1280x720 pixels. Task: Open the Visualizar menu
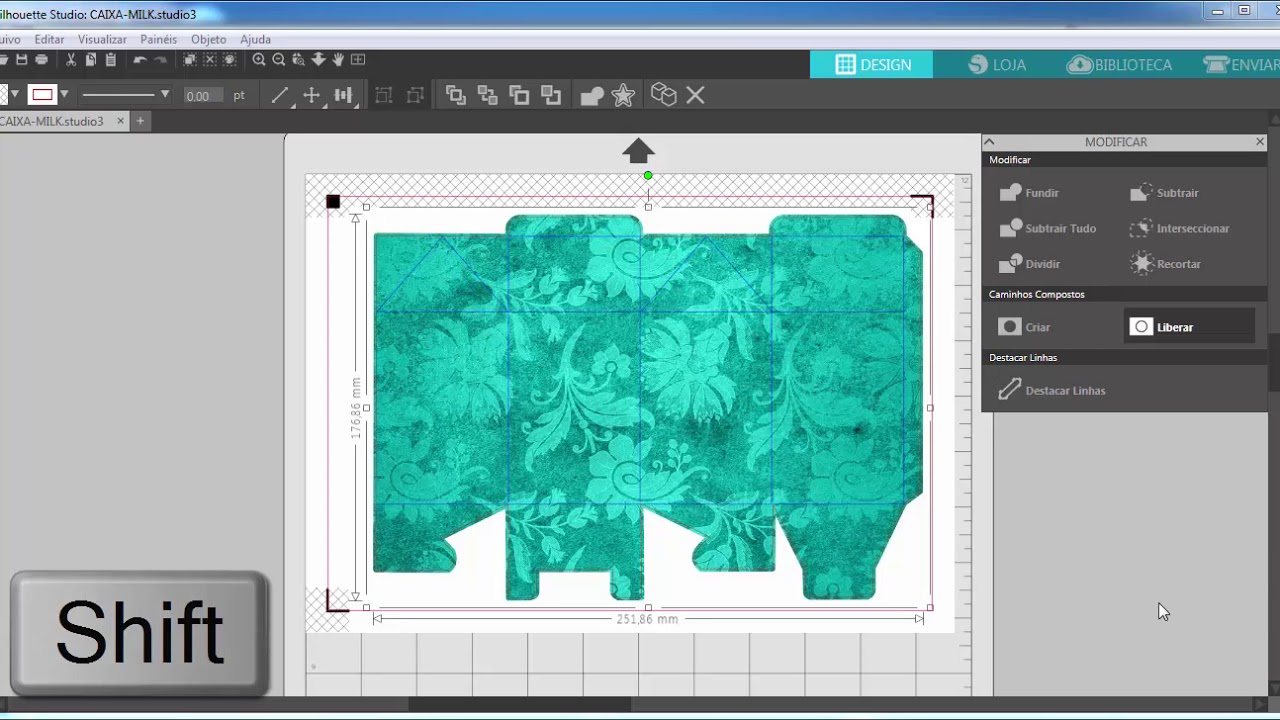click(102, 39)
